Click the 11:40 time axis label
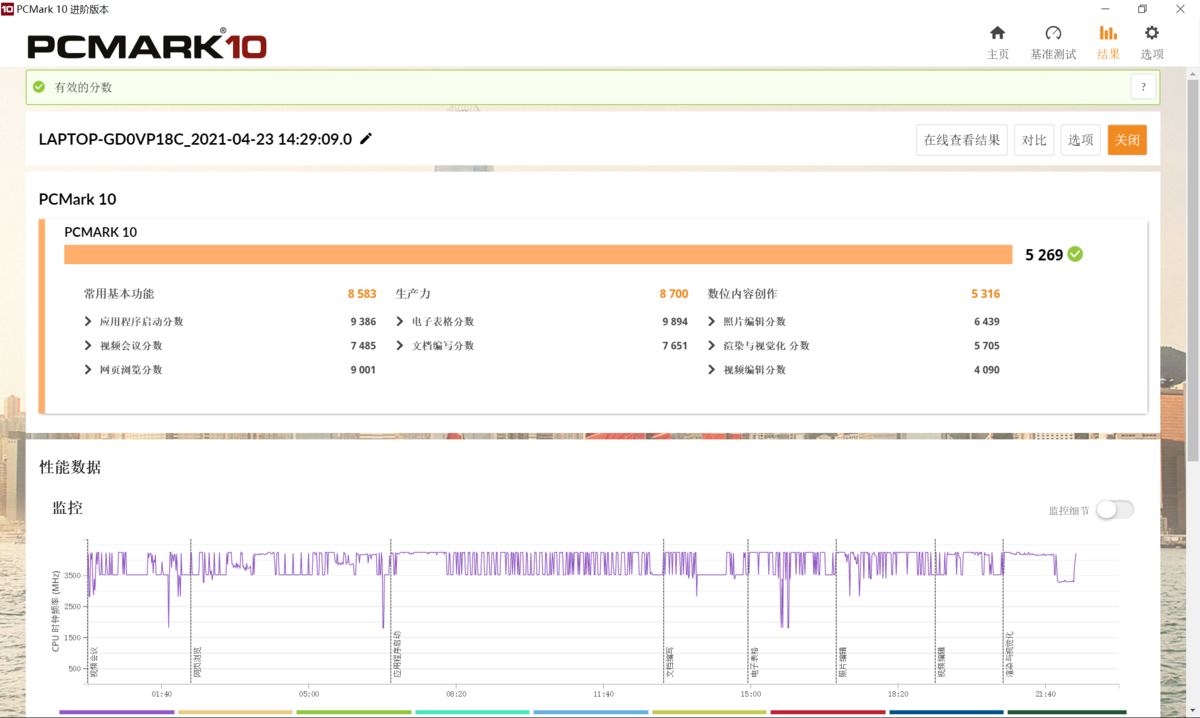 pos(603,694)
